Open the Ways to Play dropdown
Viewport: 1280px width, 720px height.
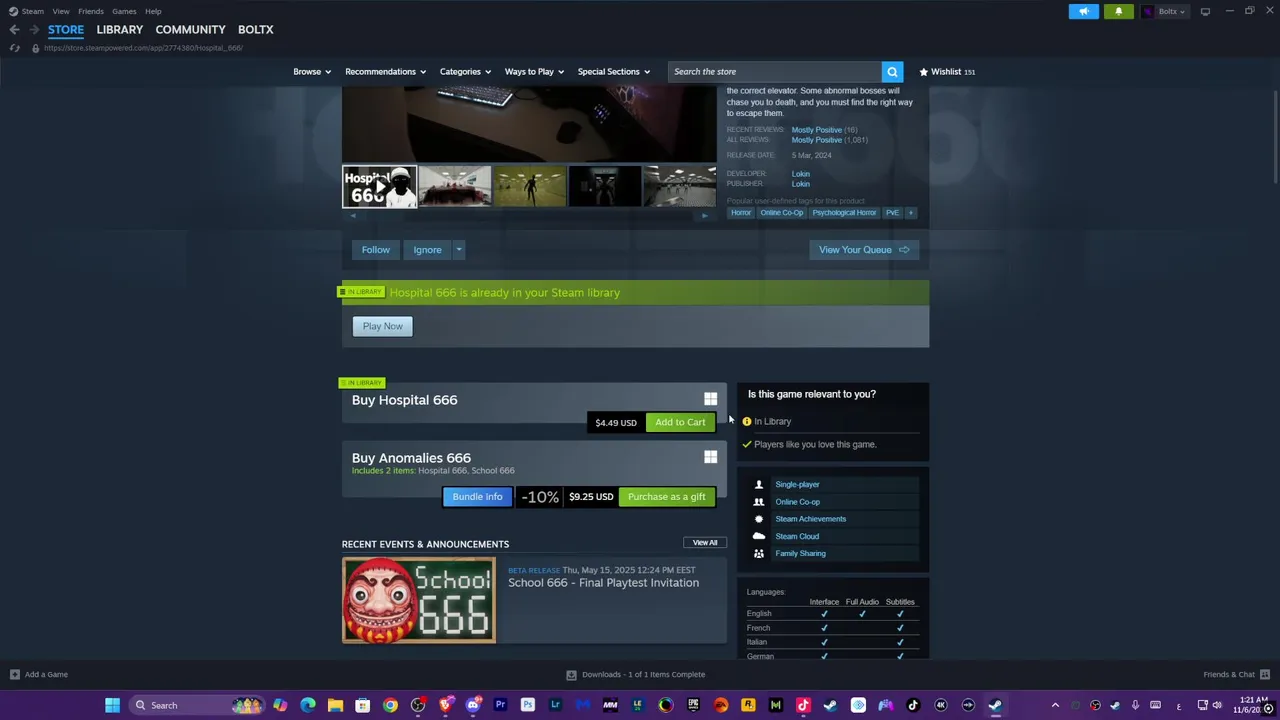tap(534, 72)
